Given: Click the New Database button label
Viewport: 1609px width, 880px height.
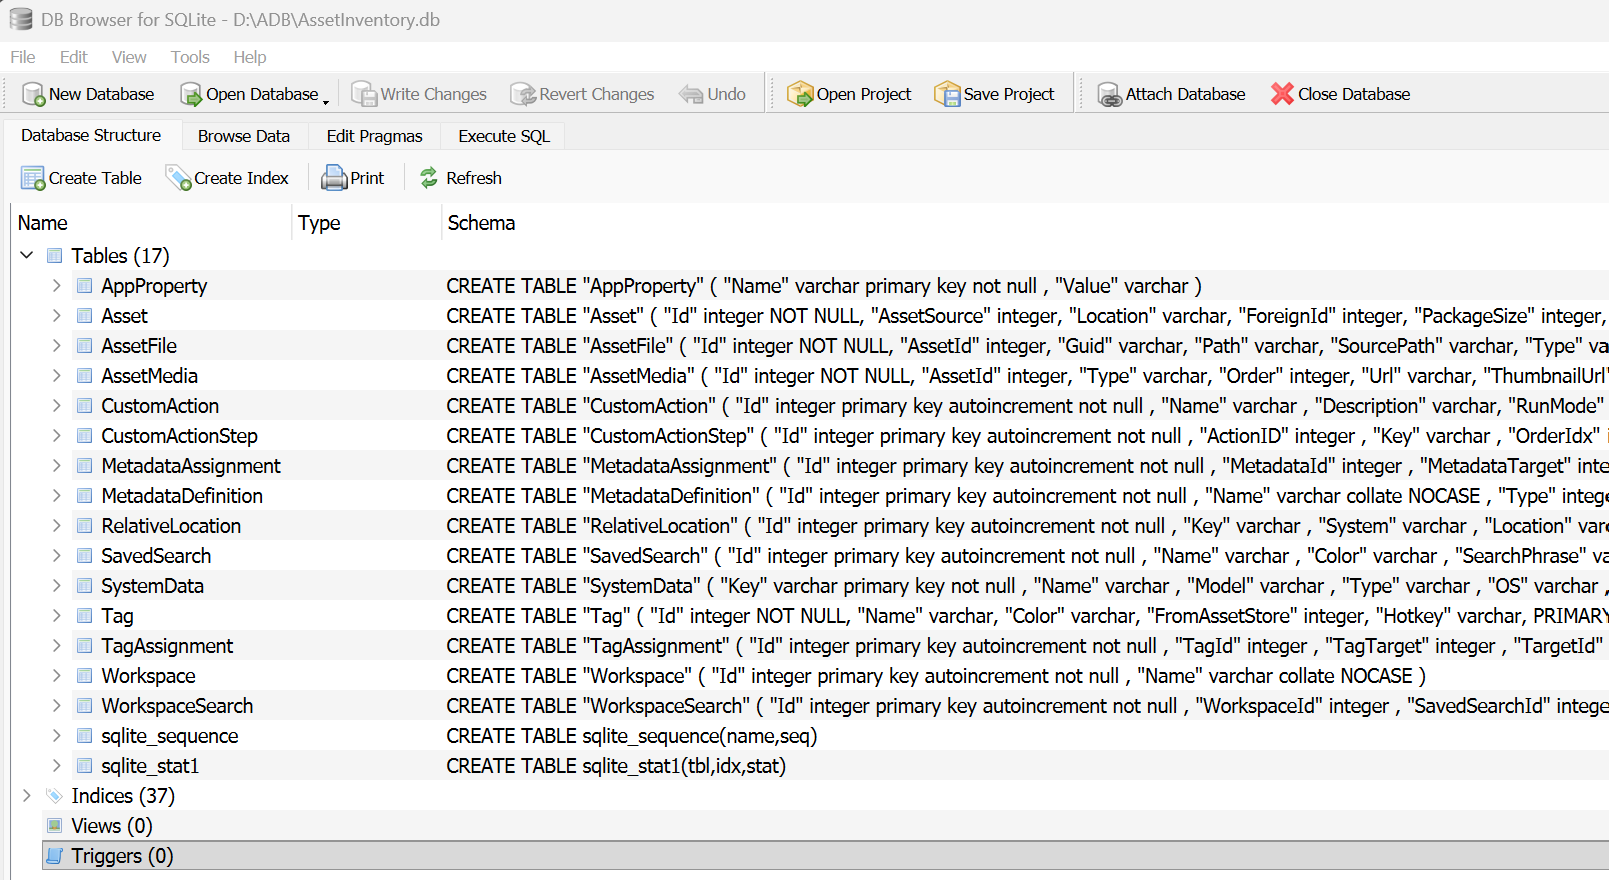Looking at the screenshot, I should 102,94.
